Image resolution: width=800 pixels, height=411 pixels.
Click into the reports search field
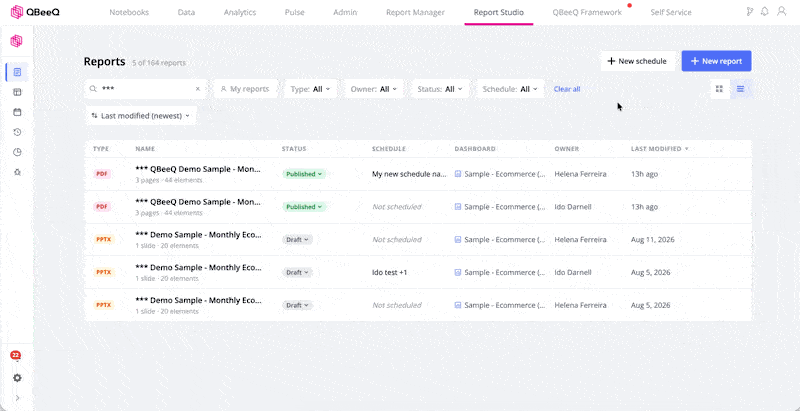[145, 89]
